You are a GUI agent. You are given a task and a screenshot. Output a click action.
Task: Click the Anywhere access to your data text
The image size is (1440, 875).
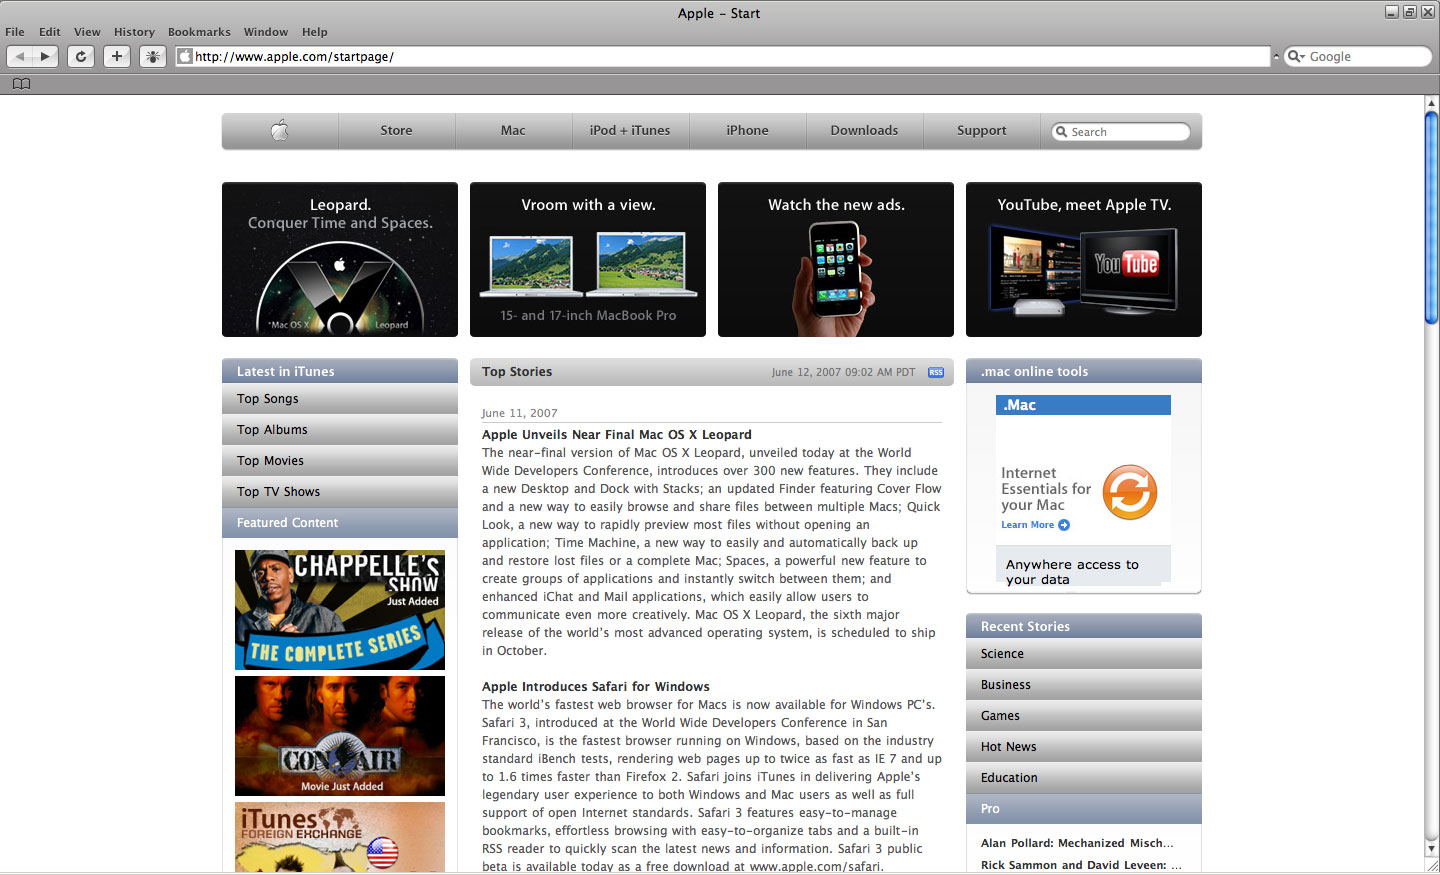(1072, 572)
